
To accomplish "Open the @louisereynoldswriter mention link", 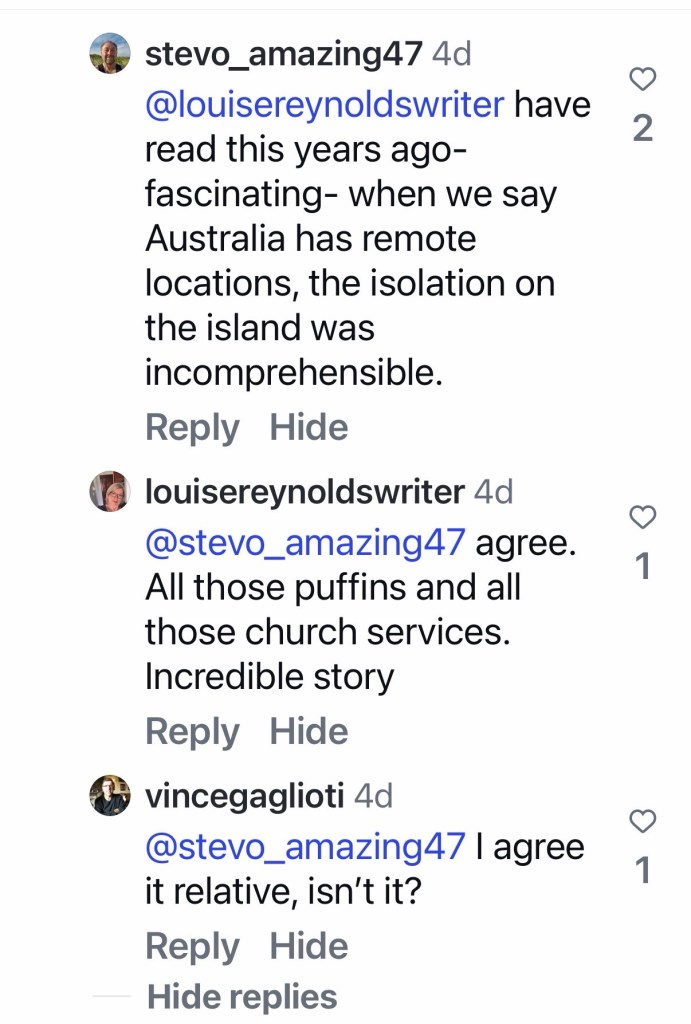I will pyautogui.click(x=325, y=104).
